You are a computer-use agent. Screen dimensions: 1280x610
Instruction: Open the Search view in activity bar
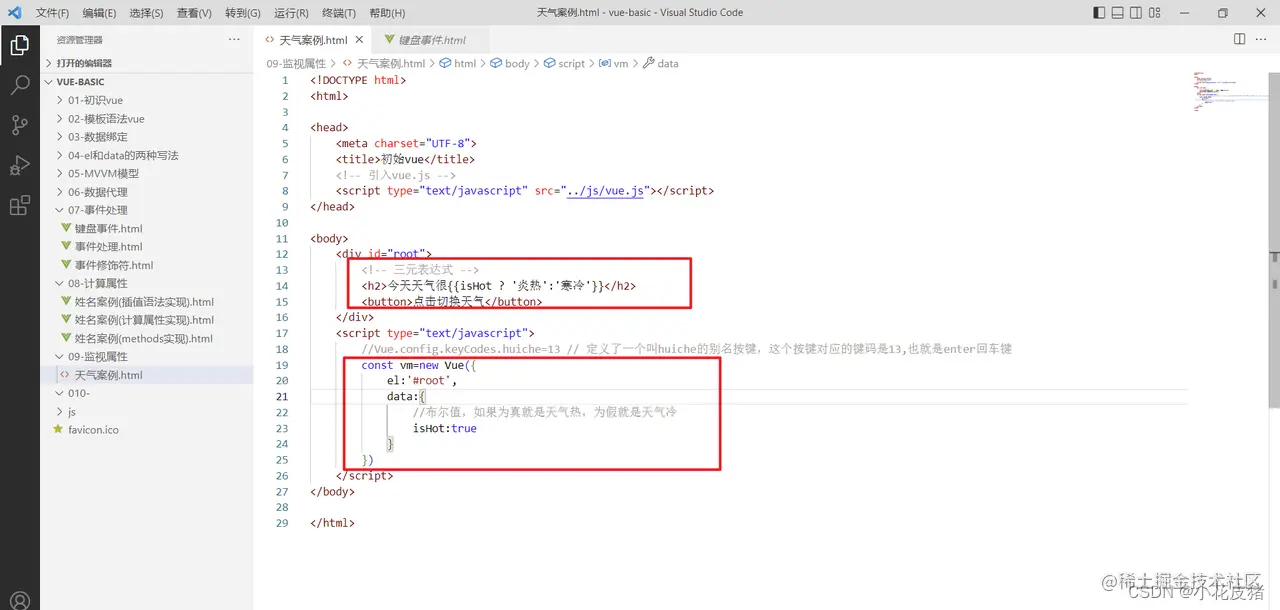pos(19,85)
